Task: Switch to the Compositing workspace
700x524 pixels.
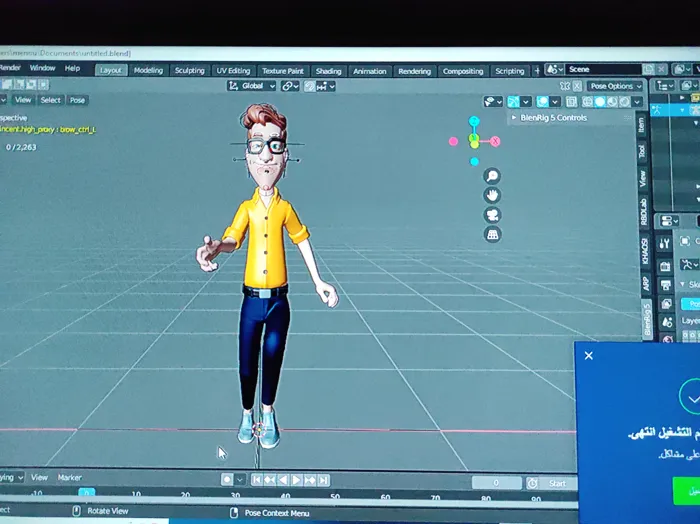Action: tap(463, 71)
